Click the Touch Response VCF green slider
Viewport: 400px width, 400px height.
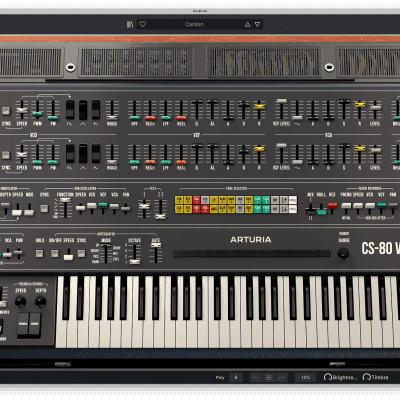[x=381, y=205]
